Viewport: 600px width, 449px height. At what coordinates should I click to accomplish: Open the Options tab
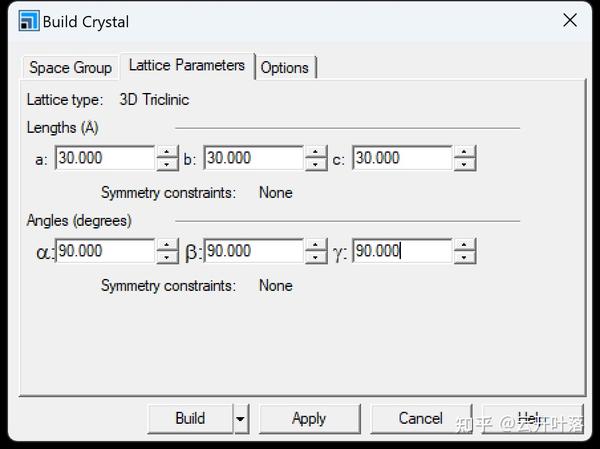(x=285, y=67)
